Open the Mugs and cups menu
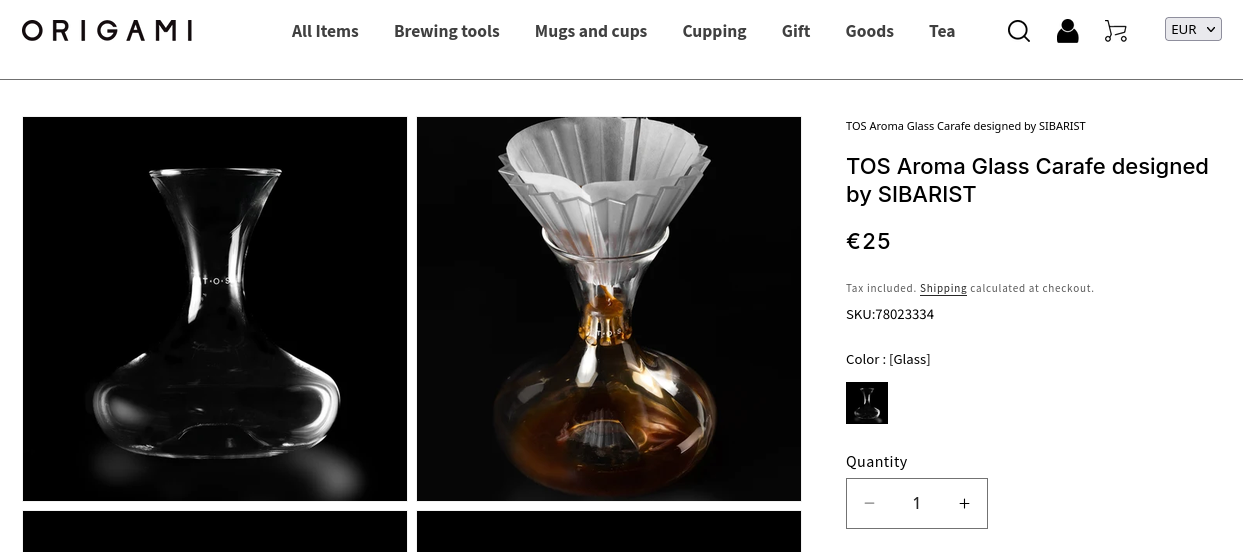The height and width of the screenshot is (552, 1243). [591, 31]
